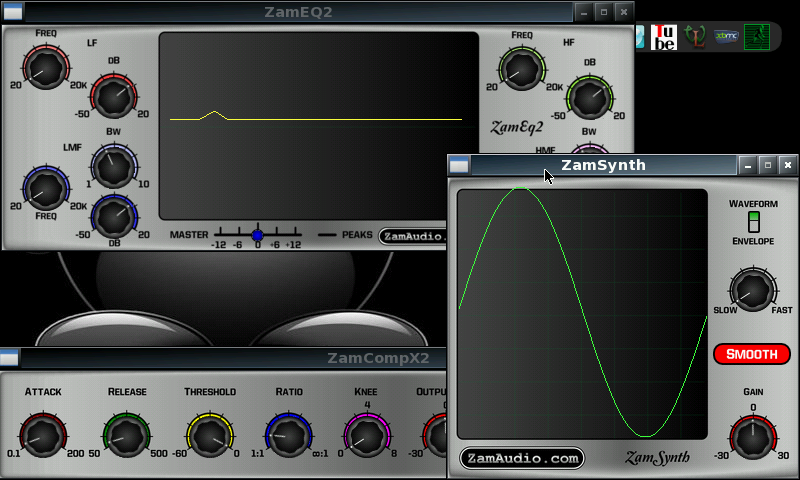Minimize the ZamEQ2 window
The height and width of the screenshot is (480, 800).
tap(584, 12)
